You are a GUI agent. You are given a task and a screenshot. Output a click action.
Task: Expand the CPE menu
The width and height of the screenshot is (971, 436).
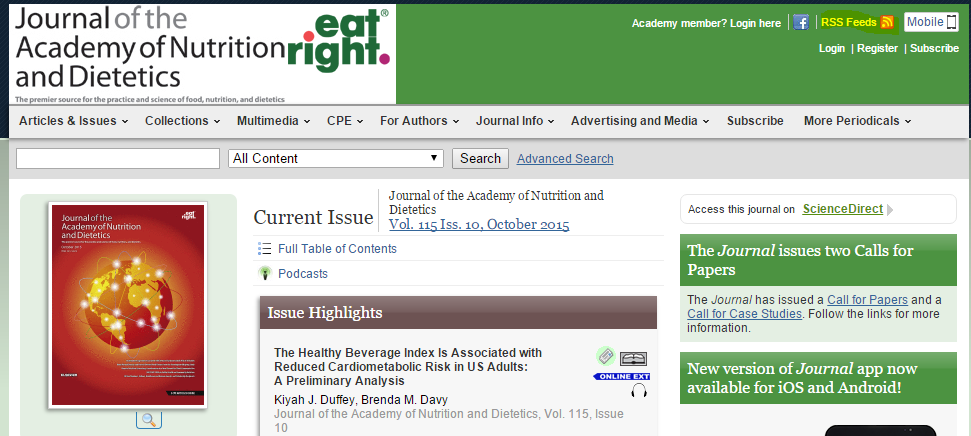click(346, 121)
